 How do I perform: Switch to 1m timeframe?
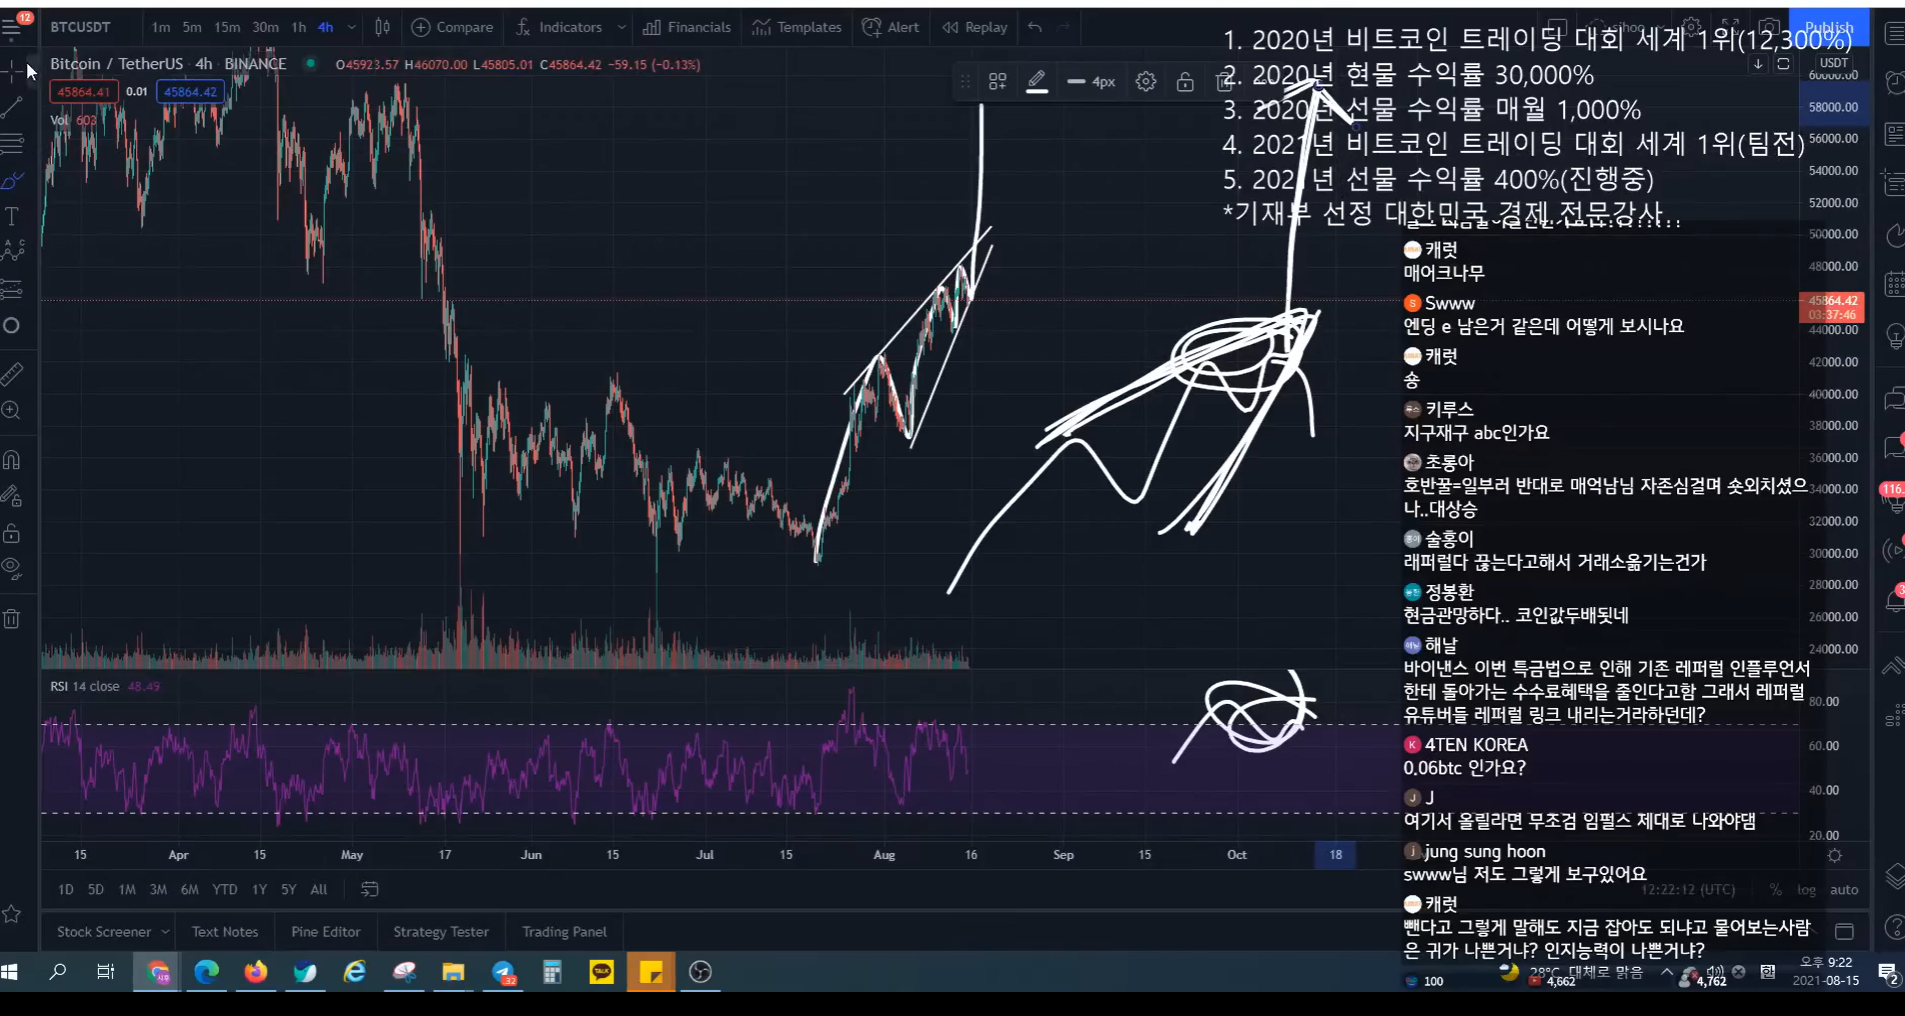point(161,27)
